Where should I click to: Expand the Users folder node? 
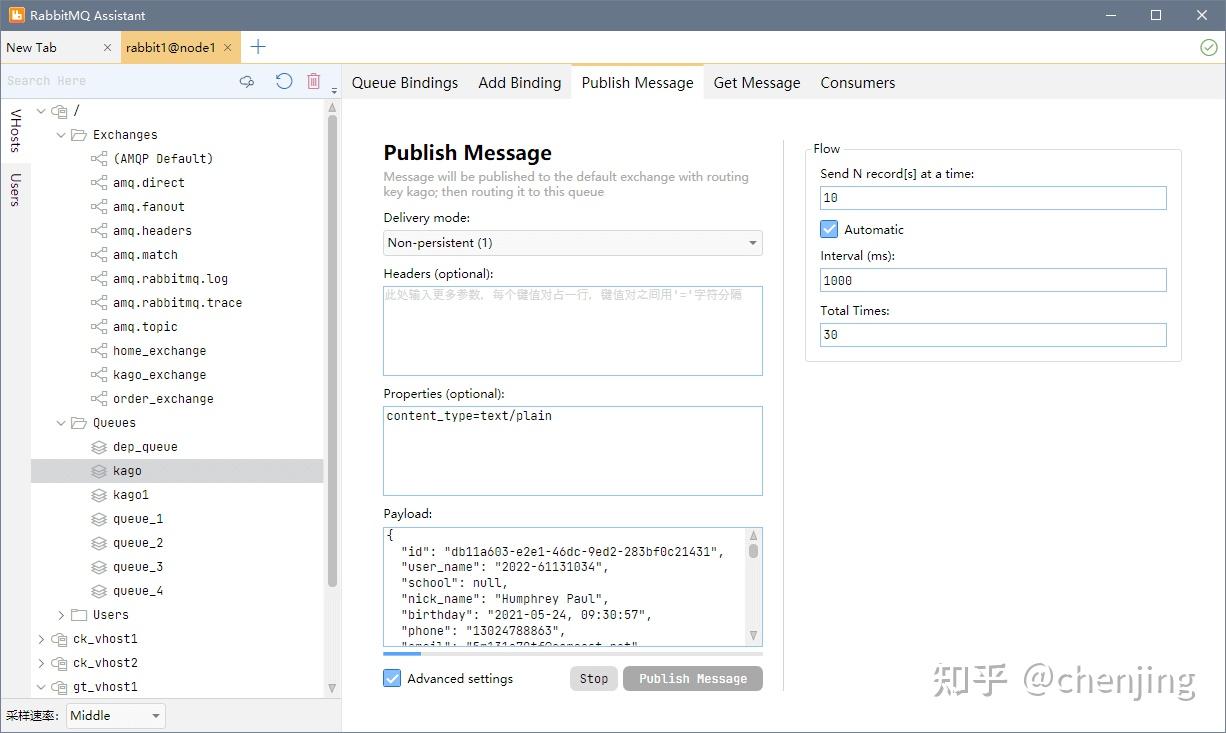tap(61, 615)
